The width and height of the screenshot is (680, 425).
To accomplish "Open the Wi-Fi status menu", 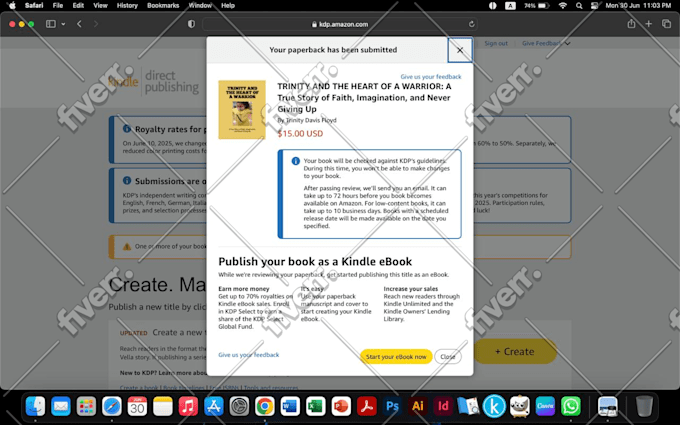I will click(562, 6).
